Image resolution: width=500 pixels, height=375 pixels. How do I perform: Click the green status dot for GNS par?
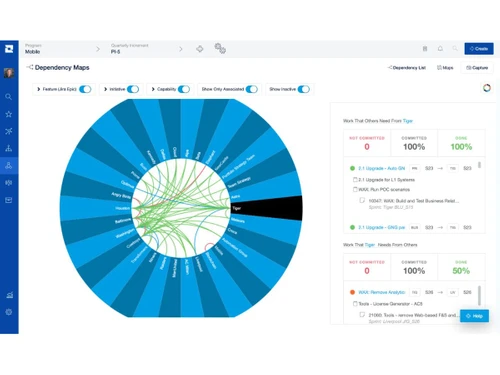pos(352,227)
